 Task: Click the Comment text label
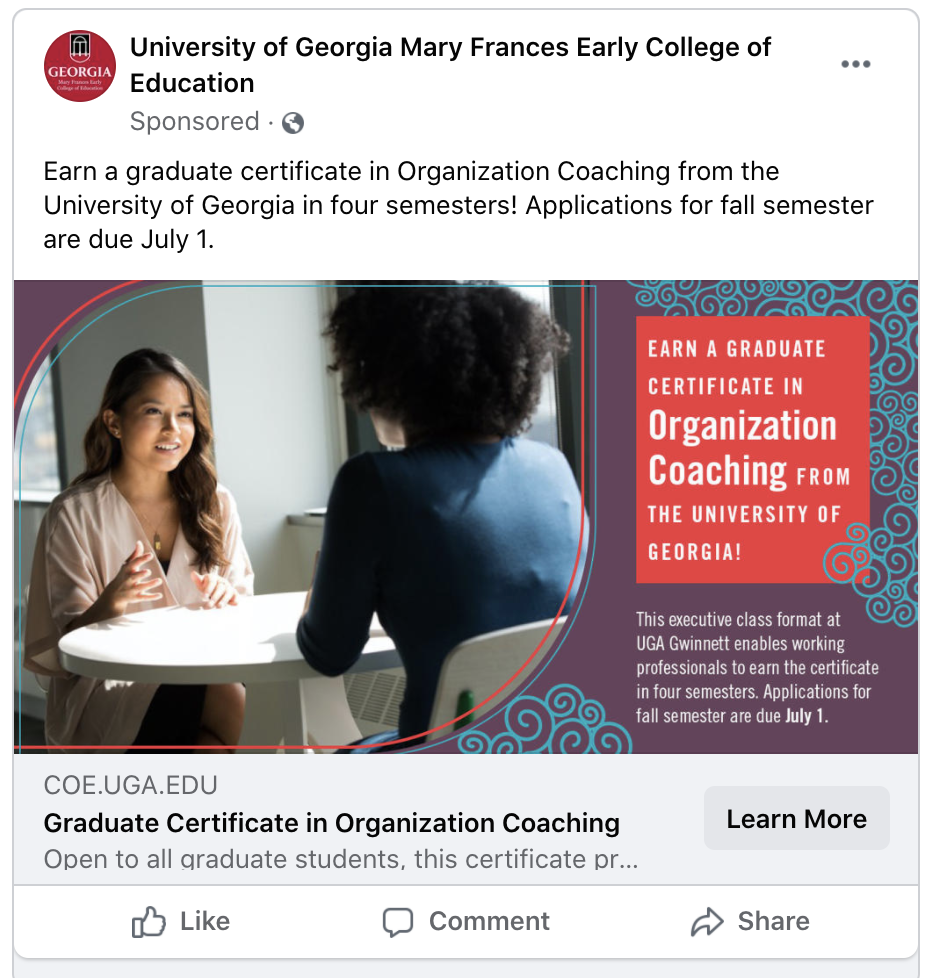click(x=489, y=921)
